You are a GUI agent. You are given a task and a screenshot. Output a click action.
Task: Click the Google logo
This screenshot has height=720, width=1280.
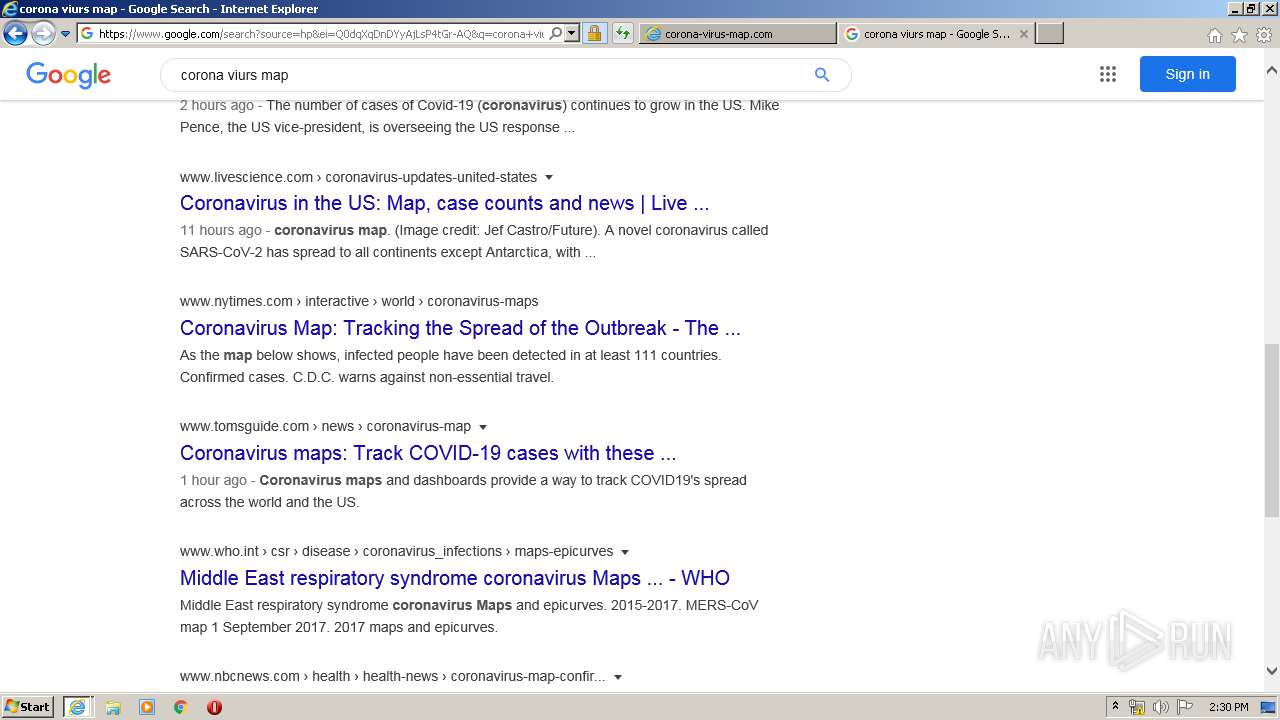click(x=68, y=75)
